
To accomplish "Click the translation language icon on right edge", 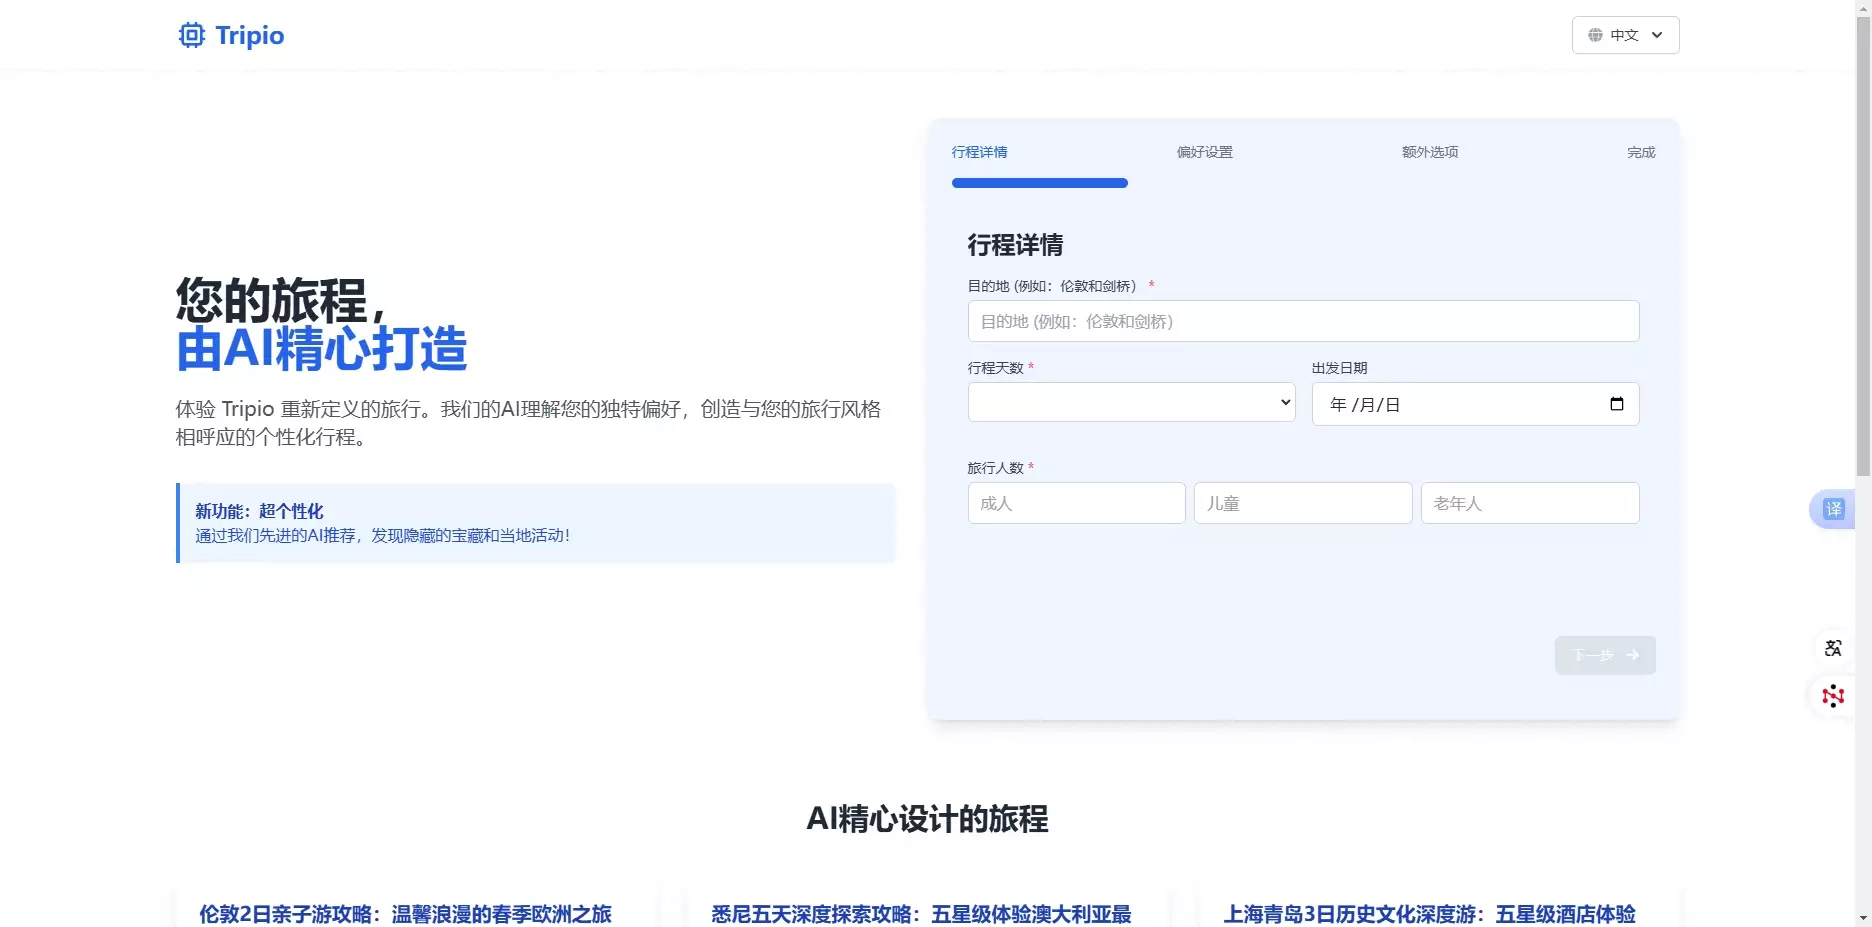I will (1833, 648).
